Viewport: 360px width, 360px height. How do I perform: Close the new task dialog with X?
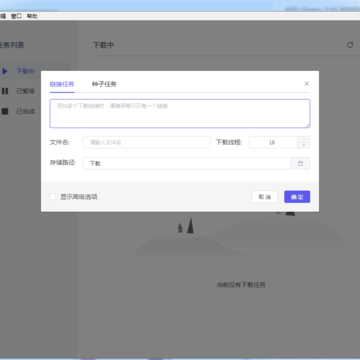click(x=307, y=84)
